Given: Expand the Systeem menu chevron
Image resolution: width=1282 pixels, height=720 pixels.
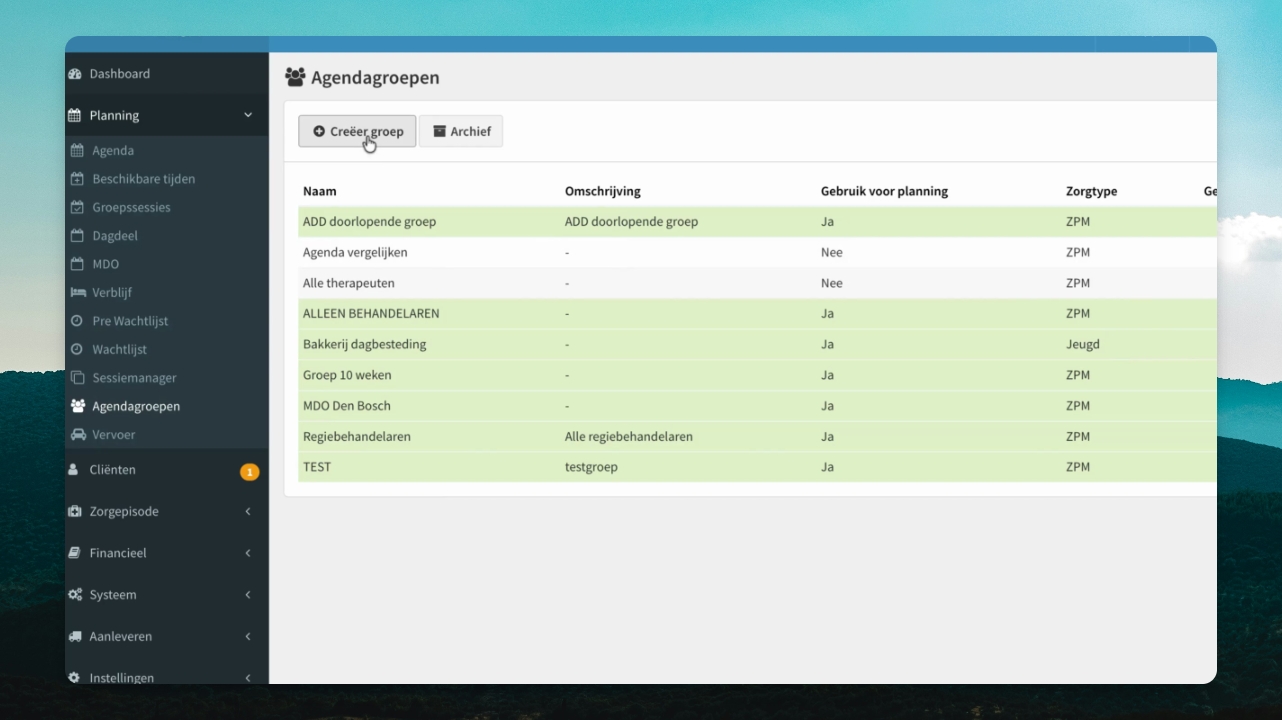Looking at the screenshot, I should click(x=248, y=595).
